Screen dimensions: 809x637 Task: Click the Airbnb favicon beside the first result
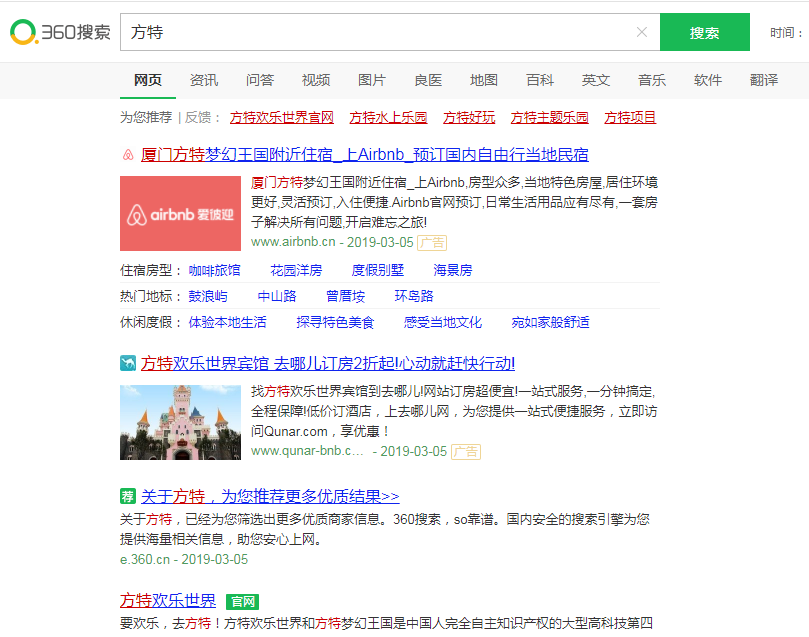coord(128,155)
